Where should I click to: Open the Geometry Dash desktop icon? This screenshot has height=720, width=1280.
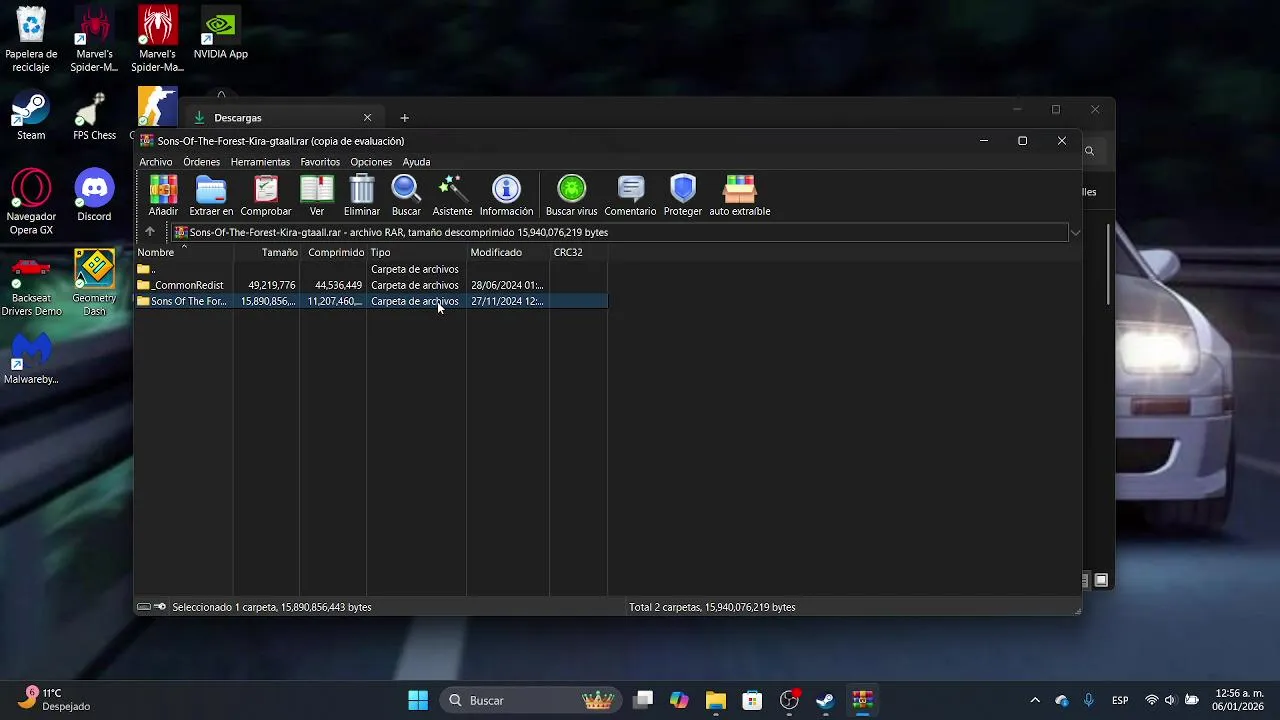94,283
